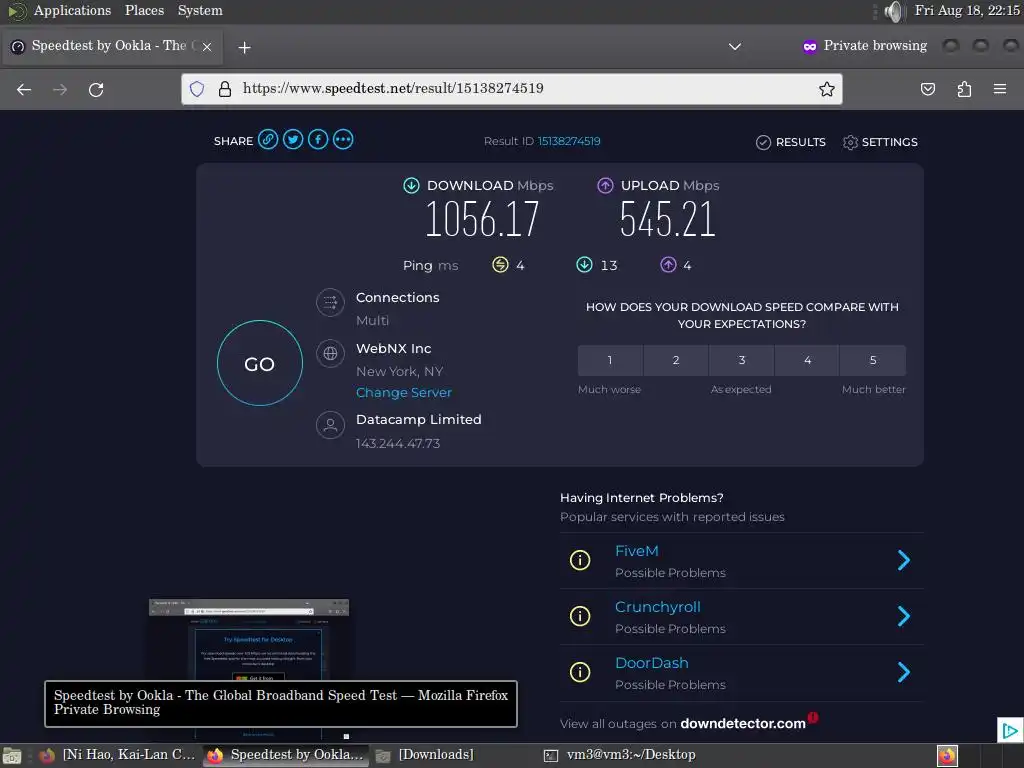Click the upload arrow icon beside UPLOAD
Screen dimensions: 1024x768
605,185
